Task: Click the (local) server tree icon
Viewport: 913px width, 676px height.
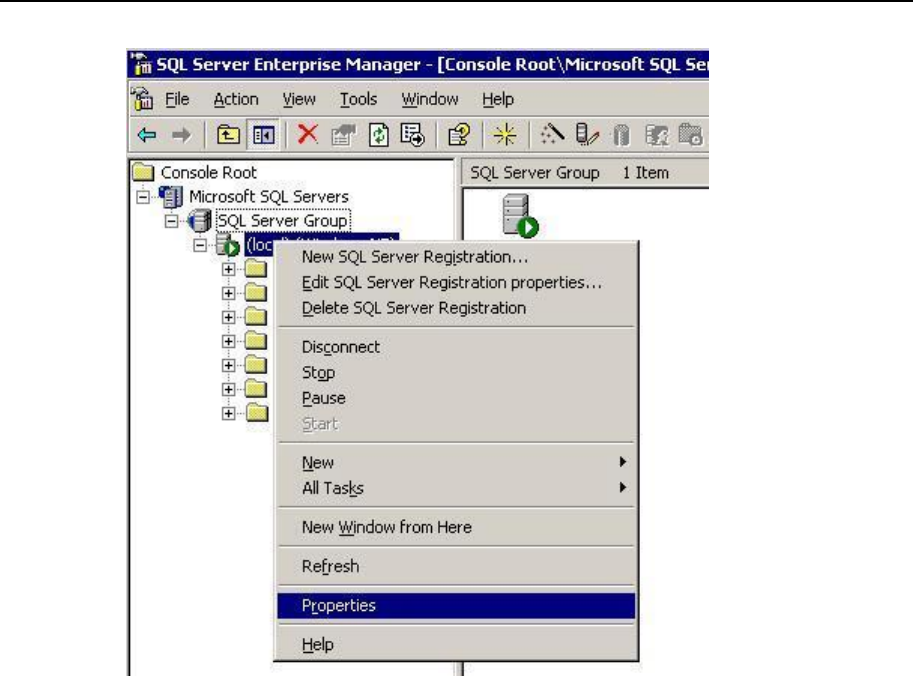Action: 228,245
